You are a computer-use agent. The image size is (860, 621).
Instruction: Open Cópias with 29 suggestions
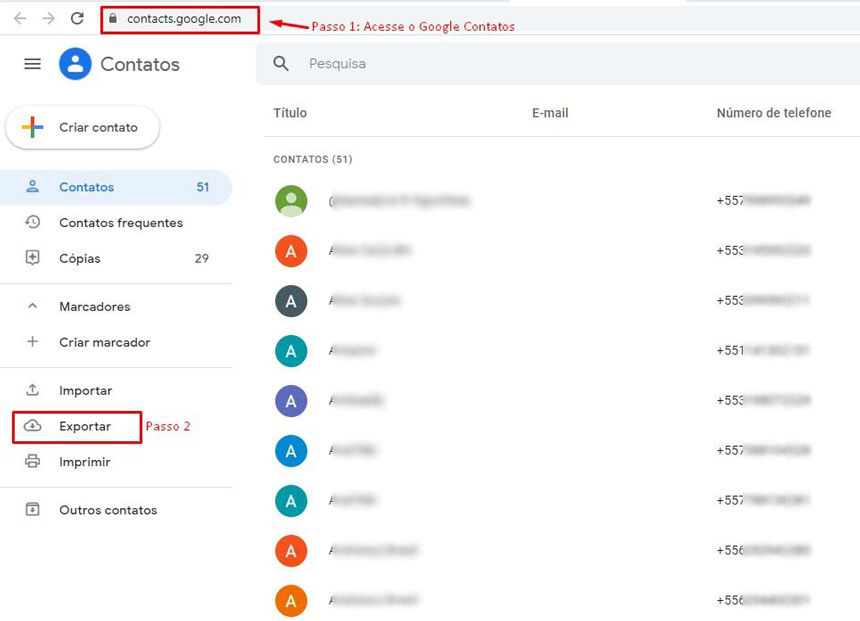coord(80,258)
